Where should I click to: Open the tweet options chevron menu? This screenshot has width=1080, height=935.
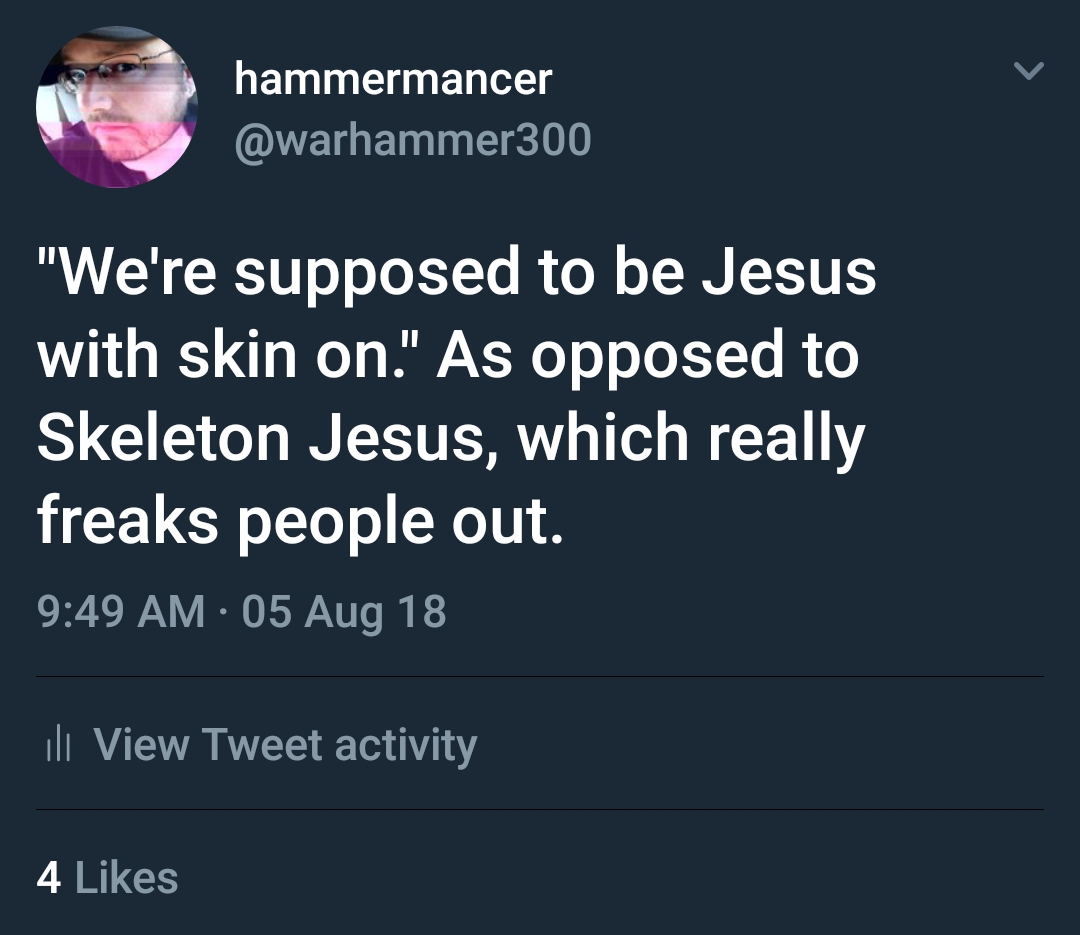coord(1028,72)
